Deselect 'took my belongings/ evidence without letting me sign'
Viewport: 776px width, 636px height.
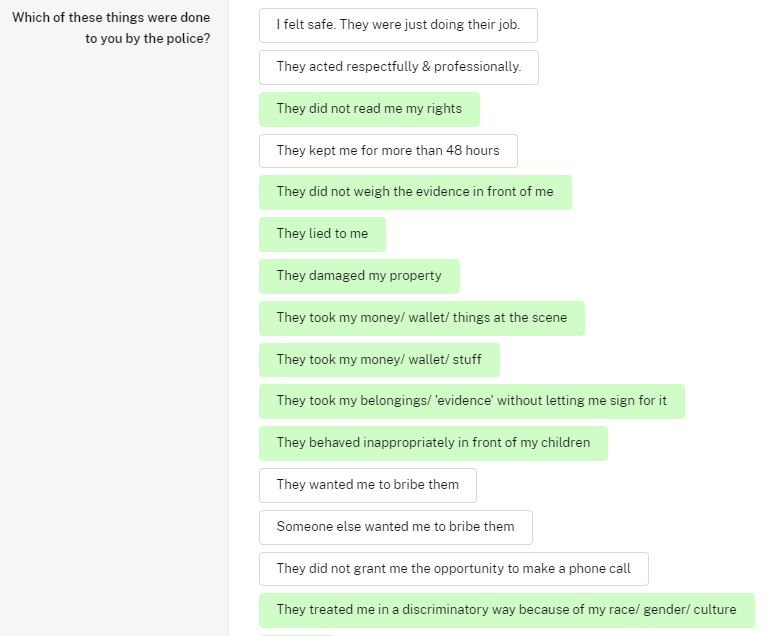coord(472,401)
